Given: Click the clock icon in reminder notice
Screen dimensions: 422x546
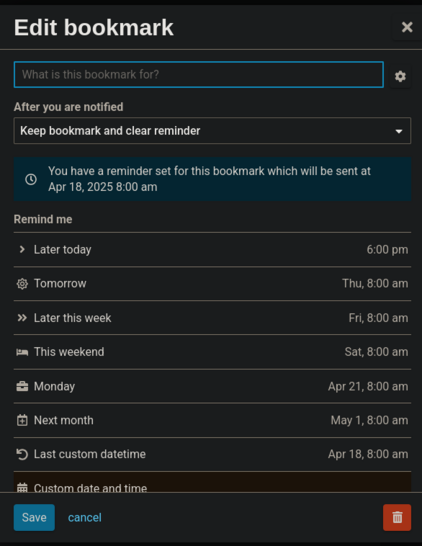Looking at the screenshot, I should (x=31, y=179).
